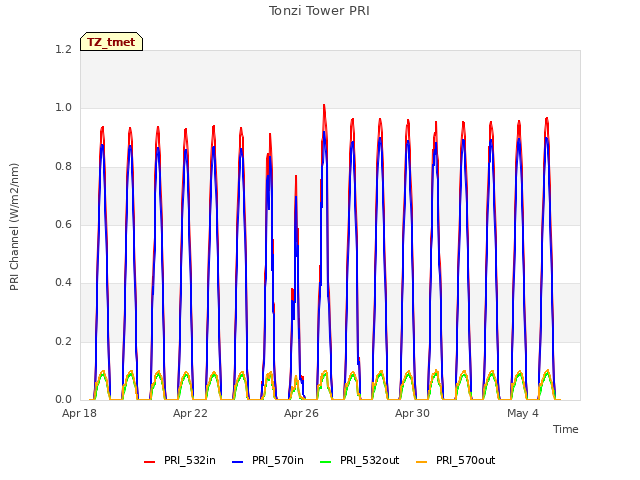Click the chart title Tonzi Tower PRI
This screenshot has height=480, width=640.
[319, 11]
